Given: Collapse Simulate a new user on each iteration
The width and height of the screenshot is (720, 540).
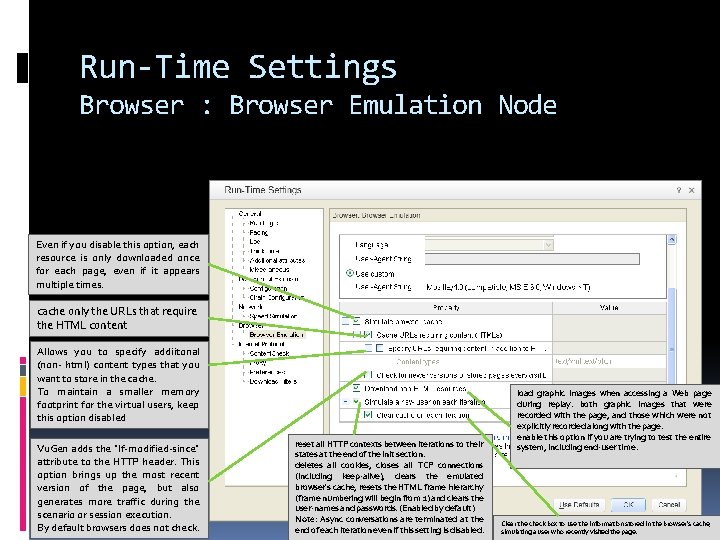Looking at the screenshot, I should click(x=345, y=402).
